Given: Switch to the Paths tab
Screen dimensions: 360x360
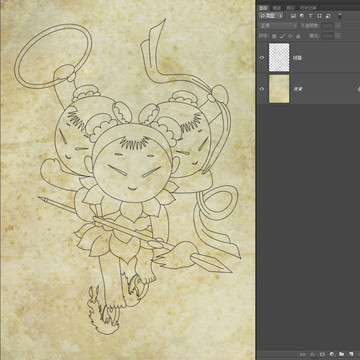Looking at the screenshot, I should coord(290,8).
